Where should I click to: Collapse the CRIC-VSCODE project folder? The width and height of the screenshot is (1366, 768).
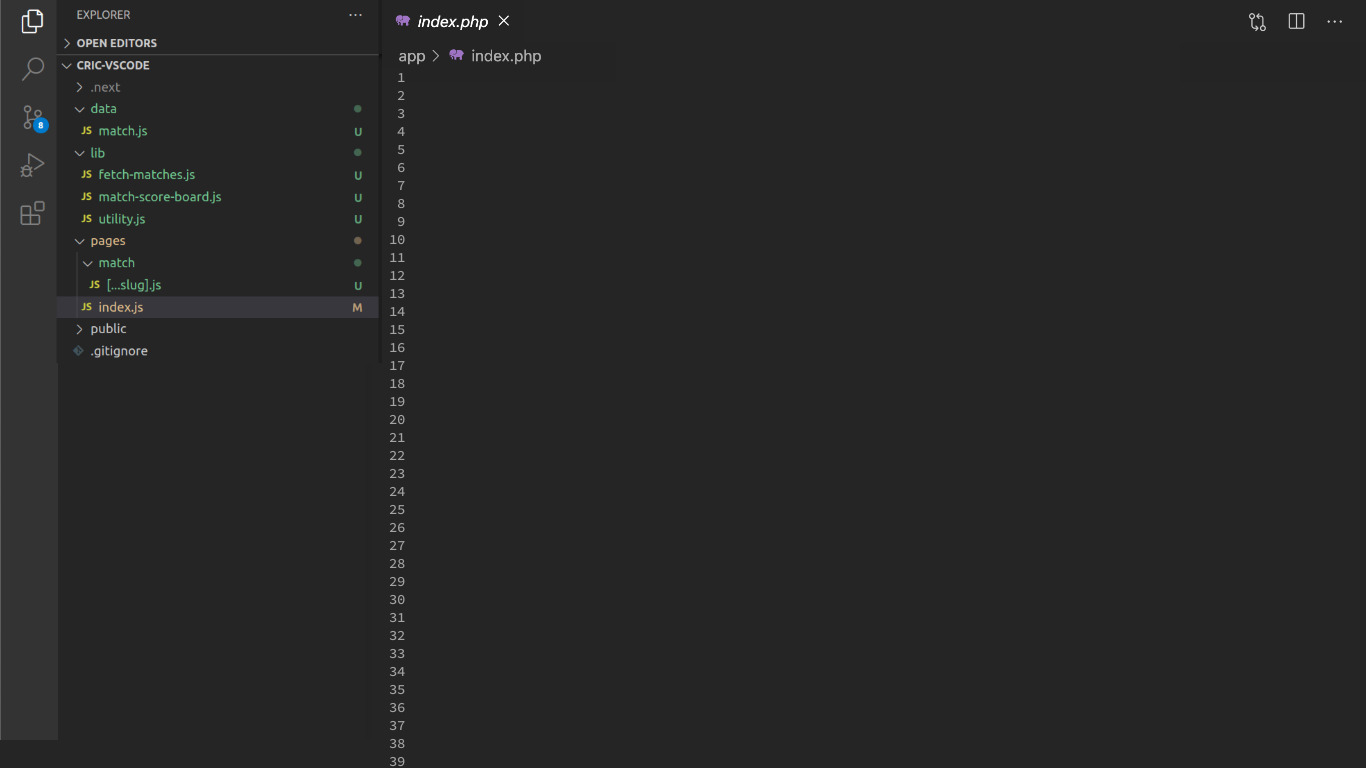point(112,65)
